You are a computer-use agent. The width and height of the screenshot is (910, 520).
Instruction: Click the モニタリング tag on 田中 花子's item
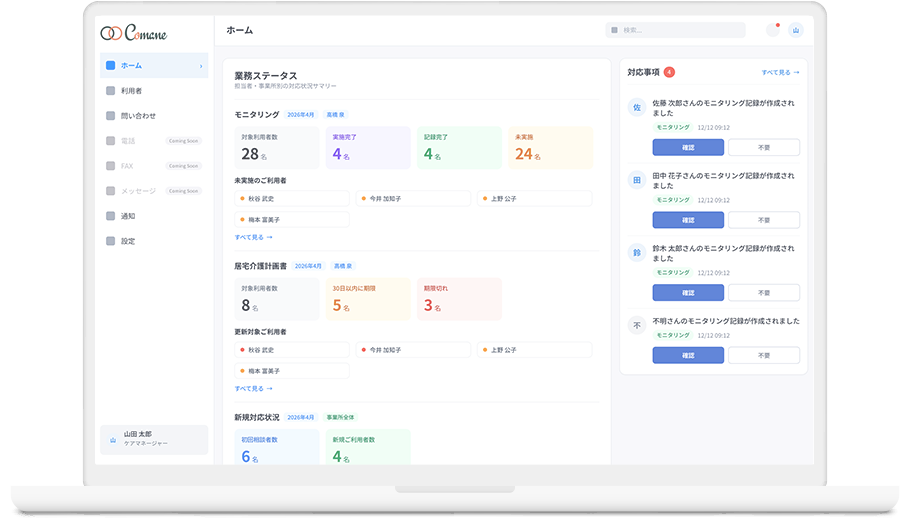pyautogui.click(x=673, y=200)
